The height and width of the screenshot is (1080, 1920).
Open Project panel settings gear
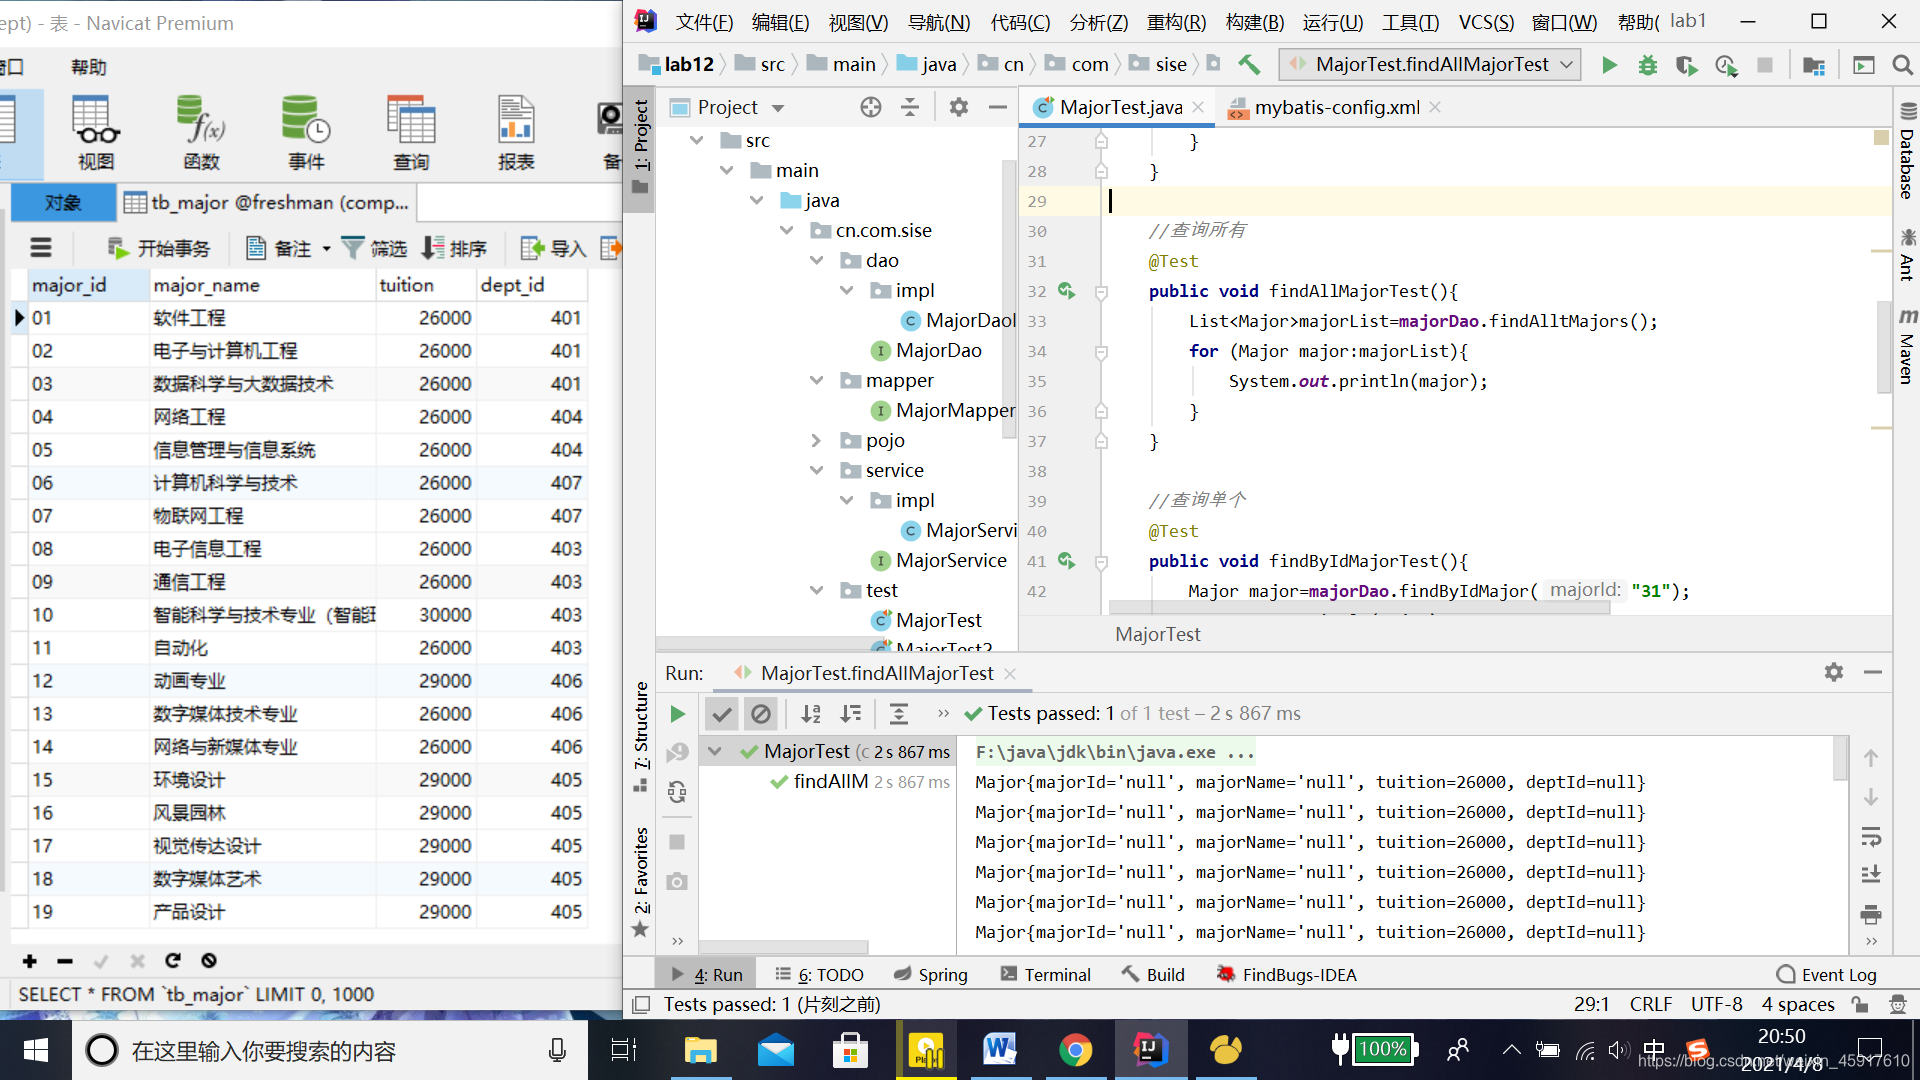[x=958, y=107]
